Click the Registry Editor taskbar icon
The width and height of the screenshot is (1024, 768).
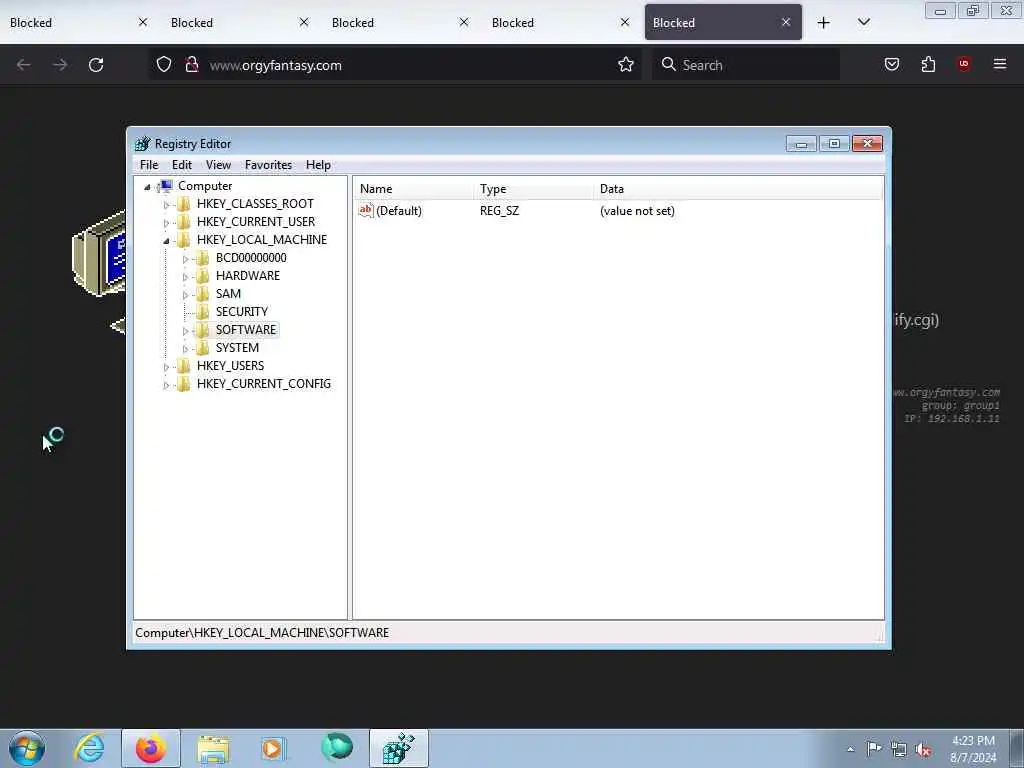398,748
